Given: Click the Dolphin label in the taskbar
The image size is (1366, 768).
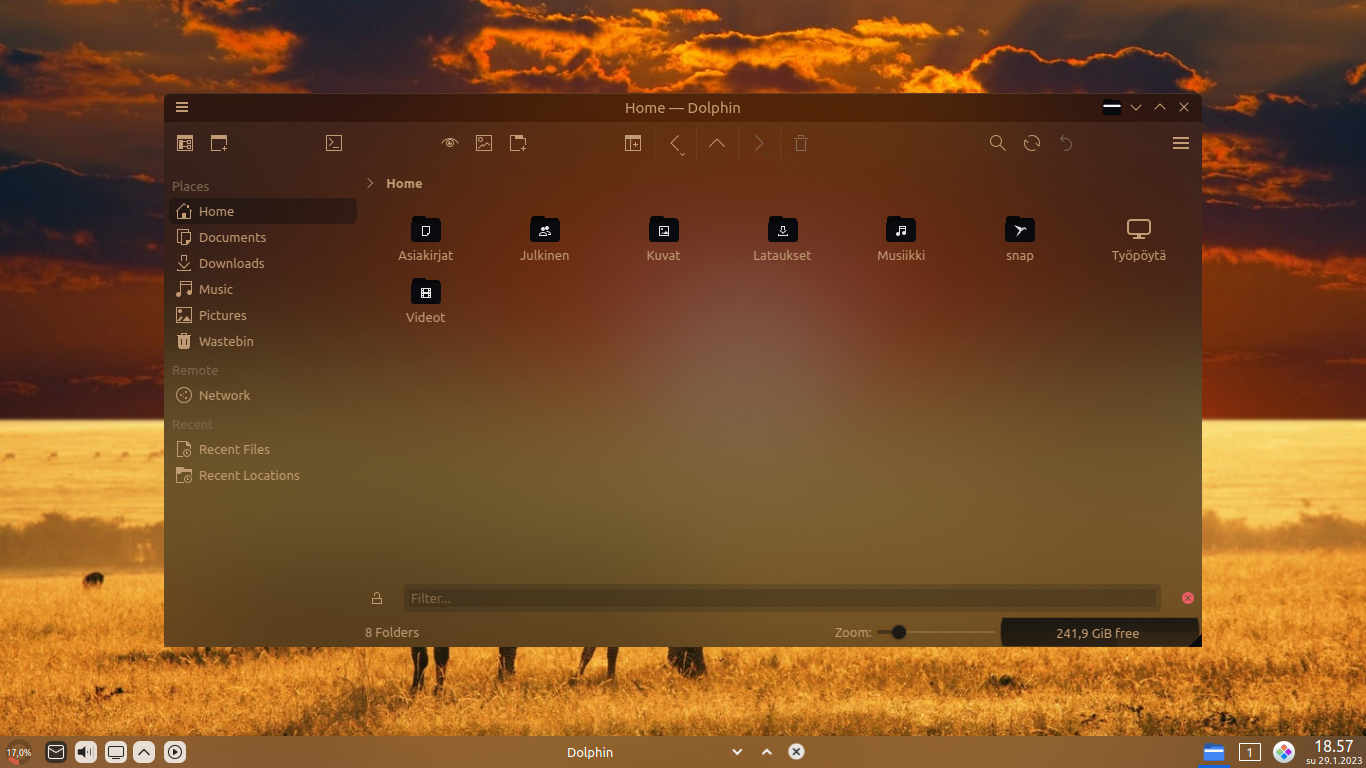Looking at the screenshot, I should [x=590, y=752].
